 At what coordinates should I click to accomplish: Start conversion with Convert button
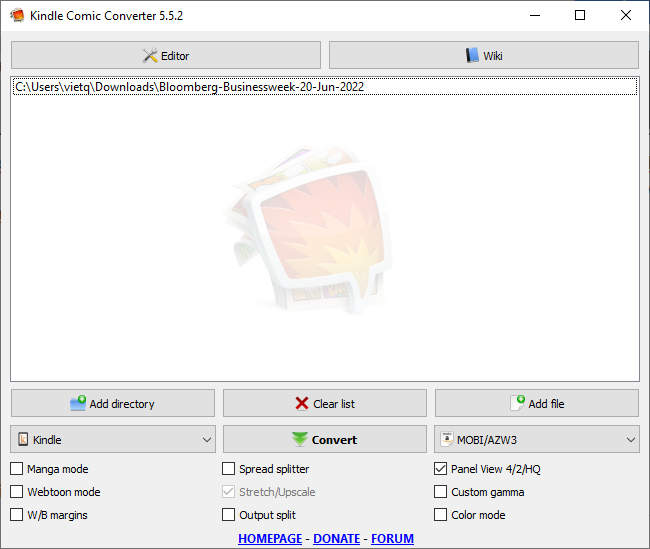325,439
